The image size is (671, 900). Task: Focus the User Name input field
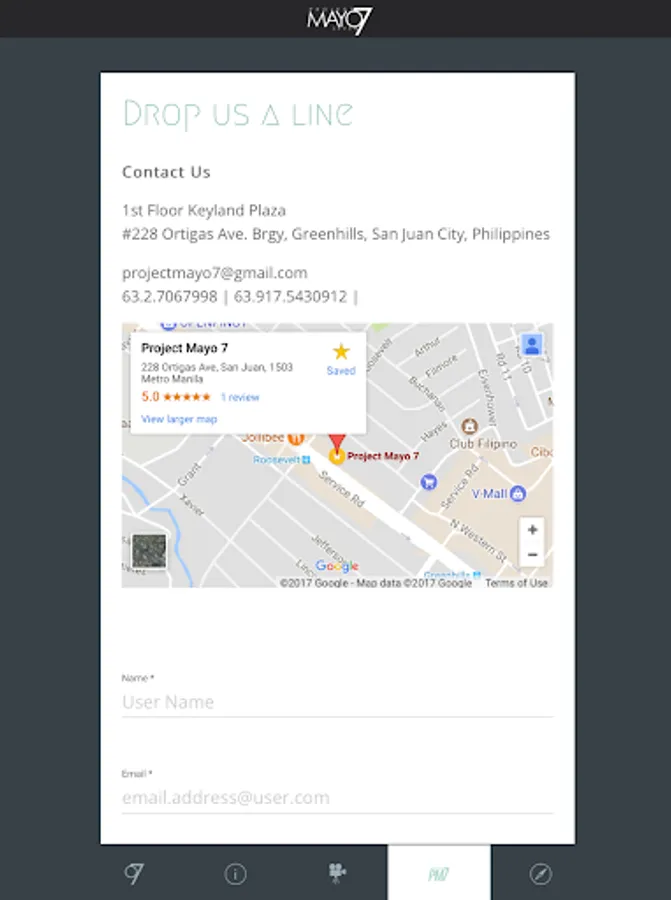tap(338, 702)
